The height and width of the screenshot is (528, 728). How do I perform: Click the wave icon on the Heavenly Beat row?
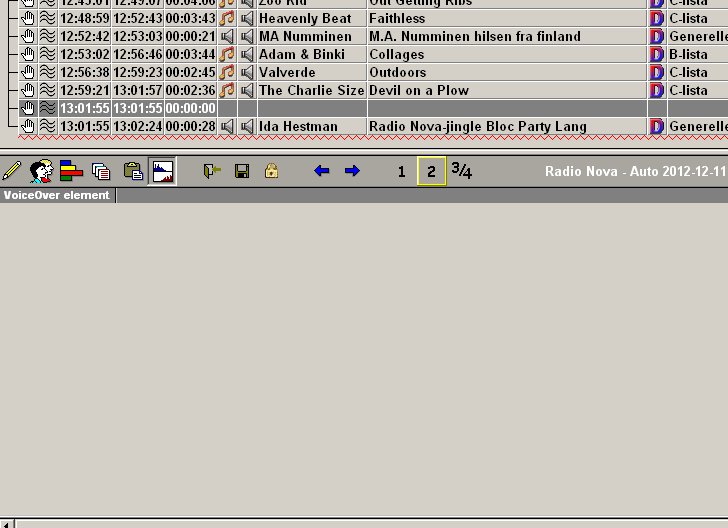pos(47,19)
